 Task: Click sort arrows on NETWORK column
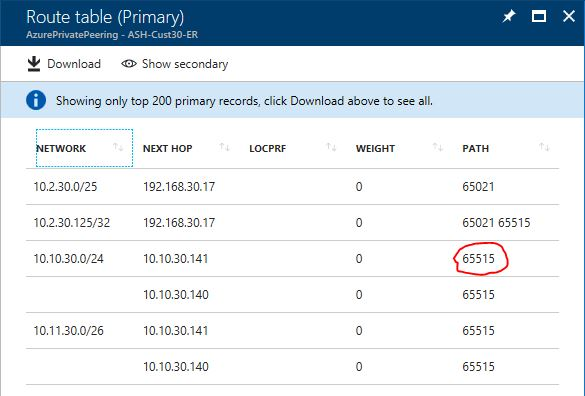point(118,147)
